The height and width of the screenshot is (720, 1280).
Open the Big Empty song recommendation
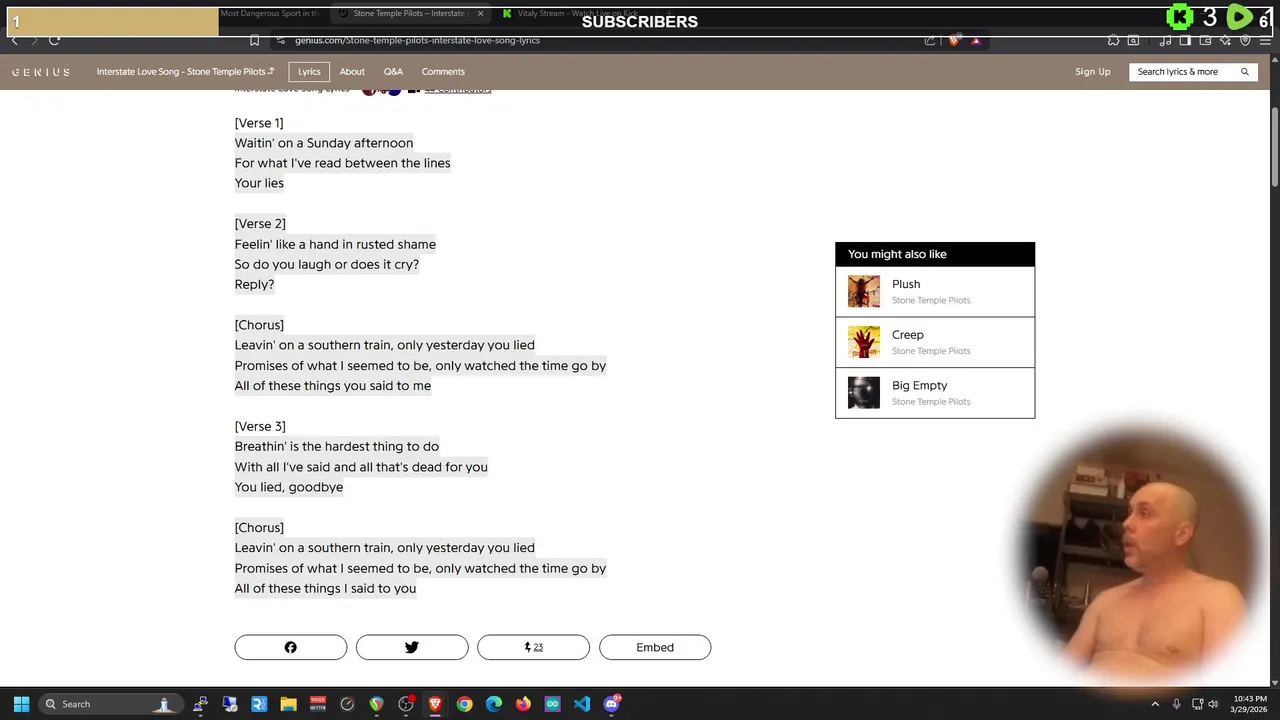(935, 393)
